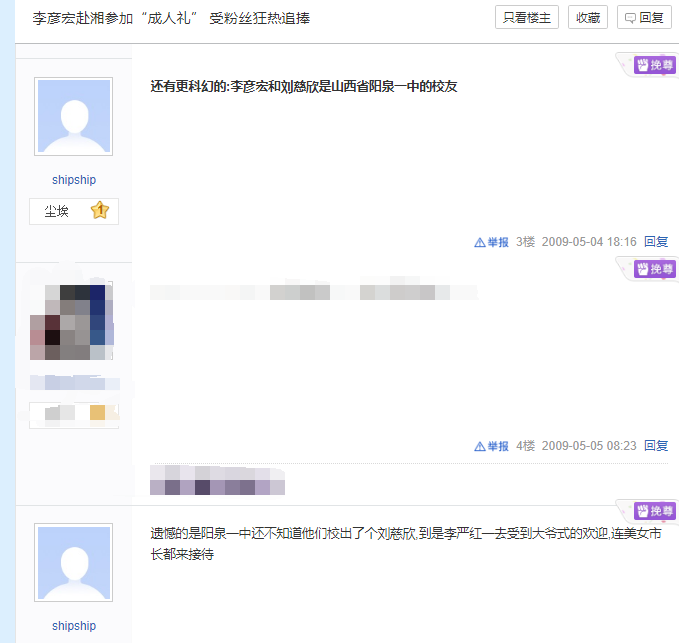Click purple 挽尊 badge on bottom post
Image resolution: width=679 pixels, height=643 pixels.
pyautogui.click(x=654, y=511)
